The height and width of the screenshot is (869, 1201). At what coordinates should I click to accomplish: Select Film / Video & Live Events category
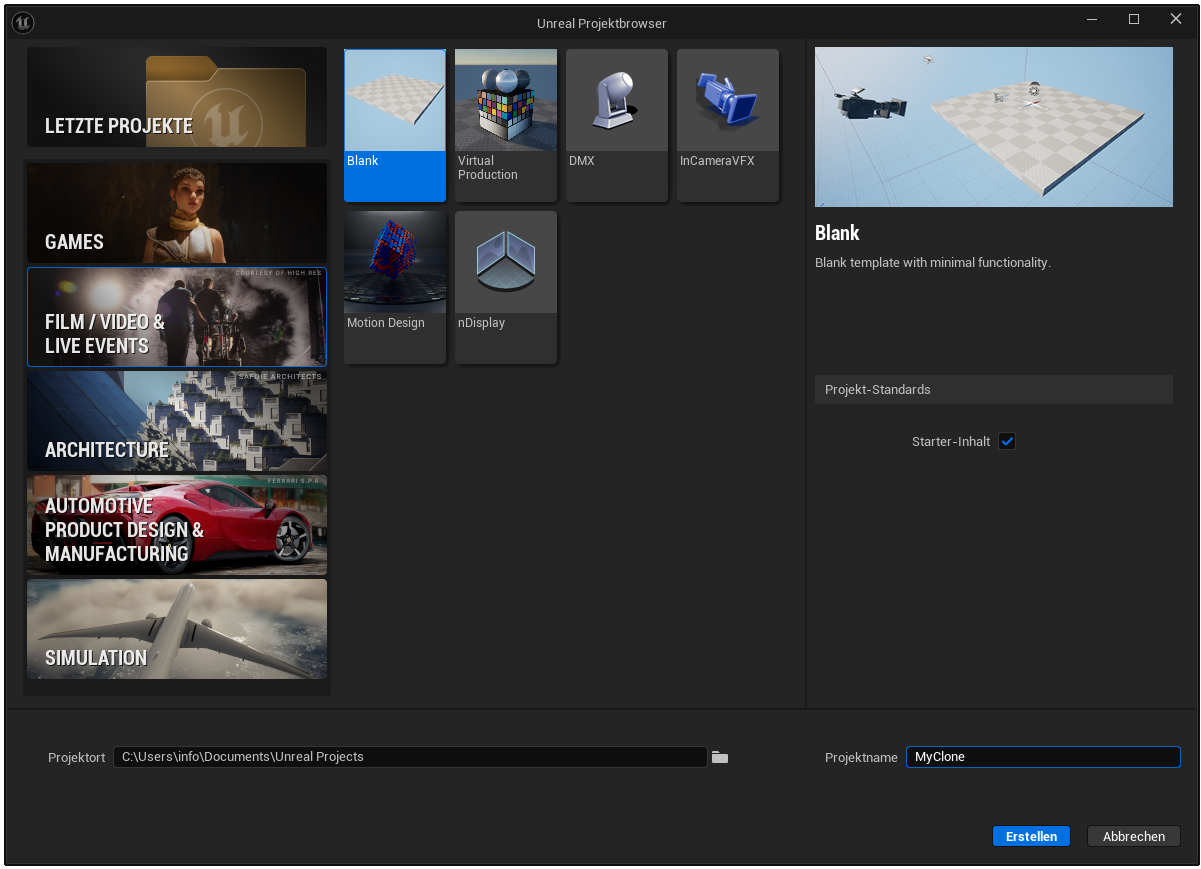[177, 317]
